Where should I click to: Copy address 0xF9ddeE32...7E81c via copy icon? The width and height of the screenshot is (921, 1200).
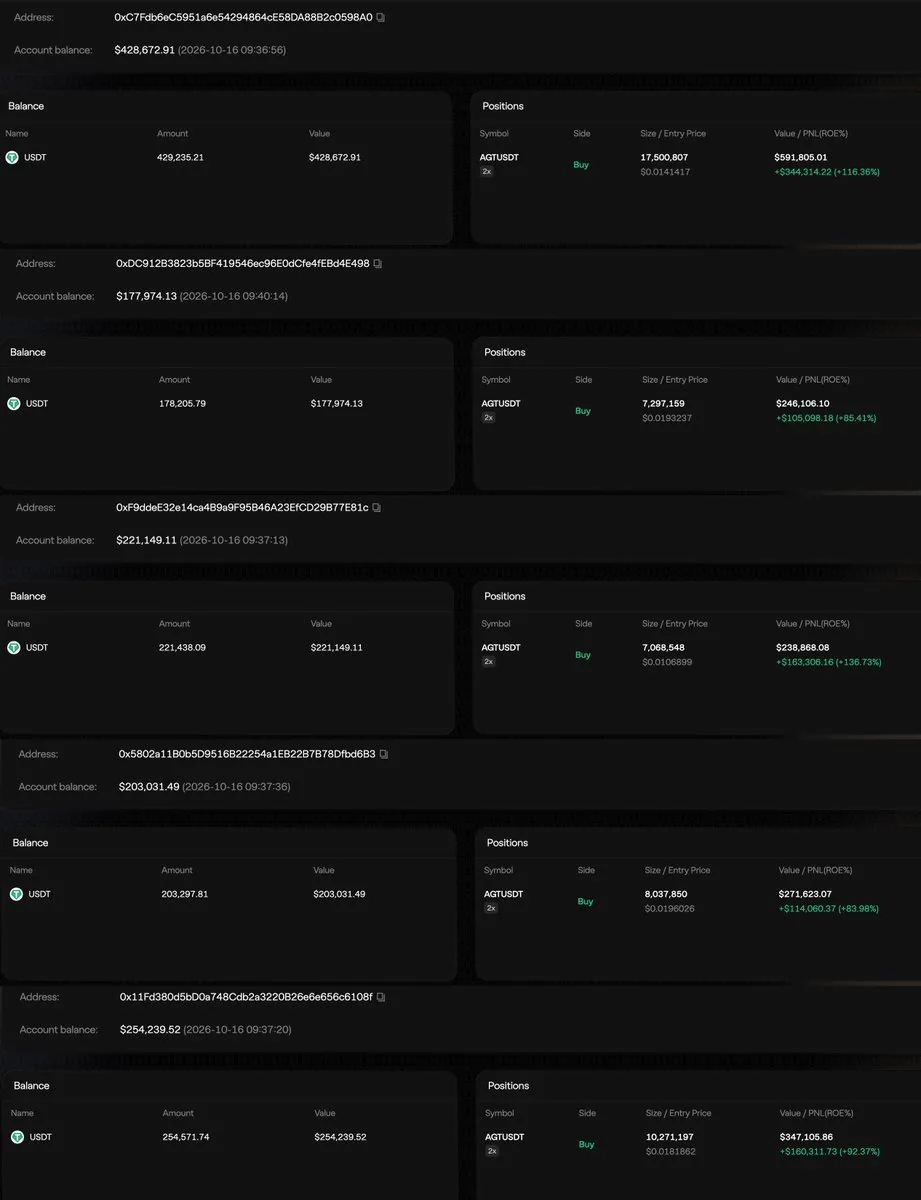[x=377, y=508]
